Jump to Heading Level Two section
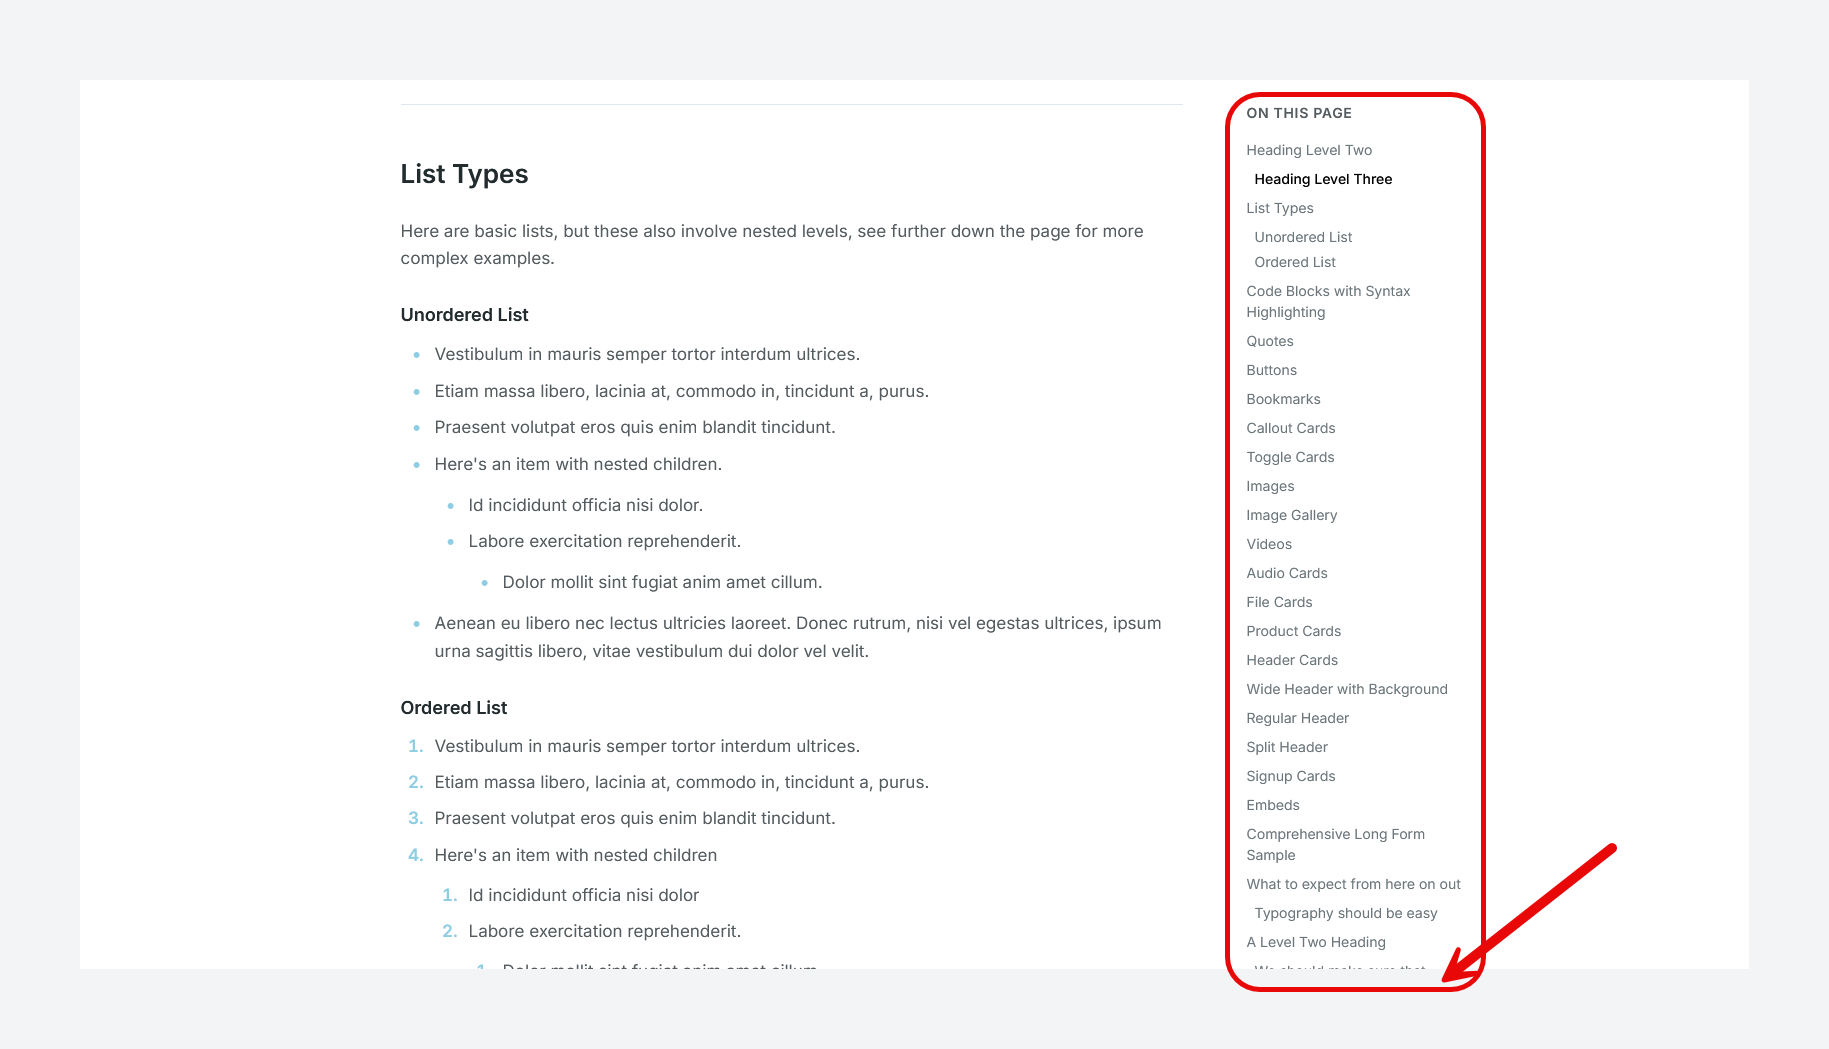 coord(1309,150)
